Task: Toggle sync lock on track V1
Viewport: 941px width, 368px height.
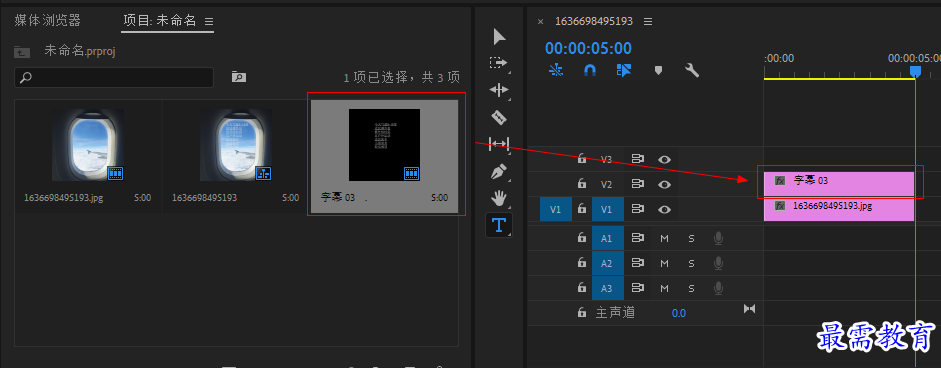Action: (x=637, y=209)
